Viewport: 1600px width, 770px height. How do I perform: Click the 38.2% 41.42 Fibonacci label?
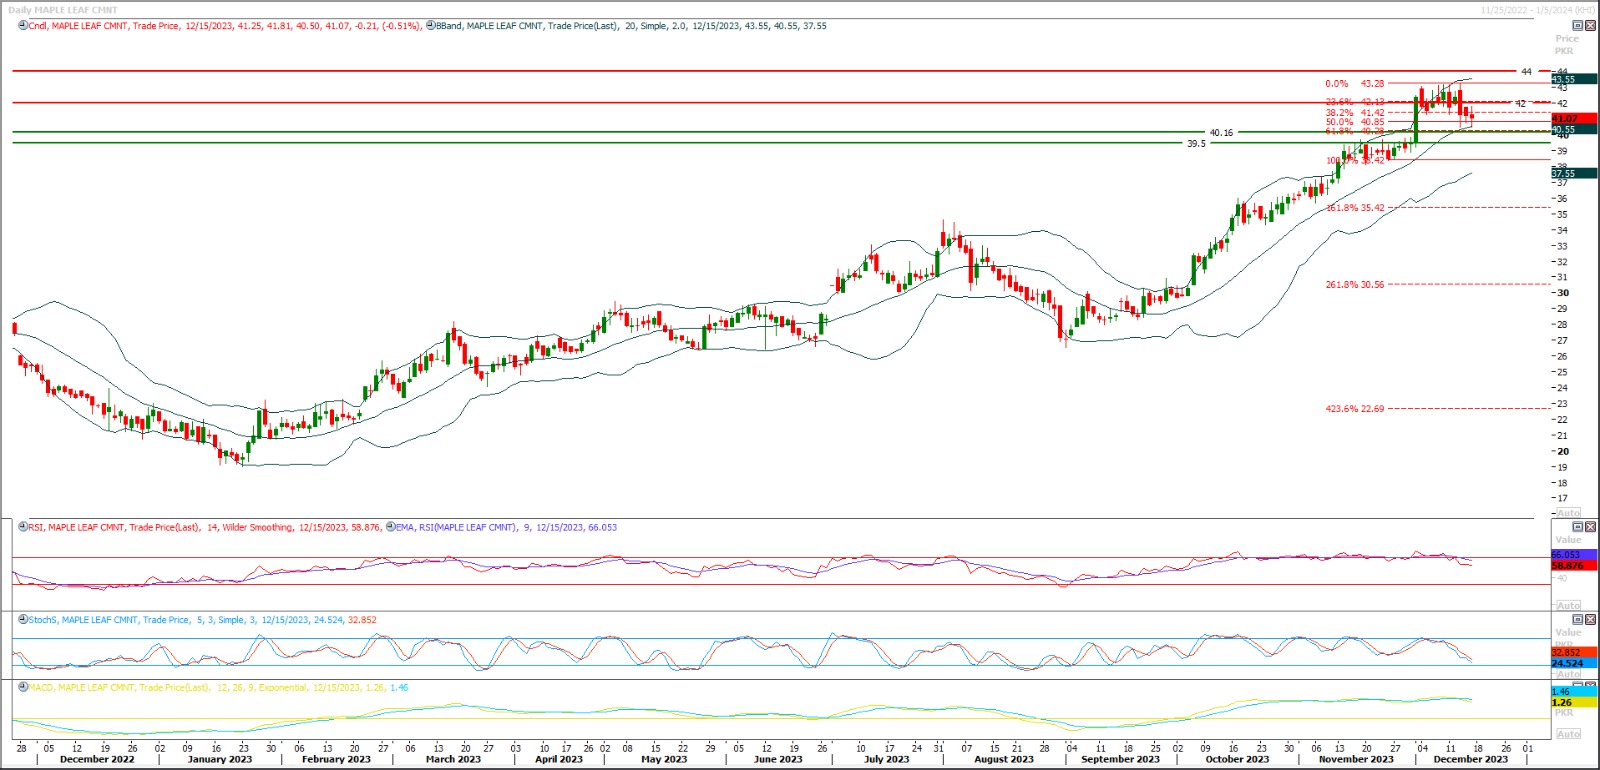[1355, 113]
